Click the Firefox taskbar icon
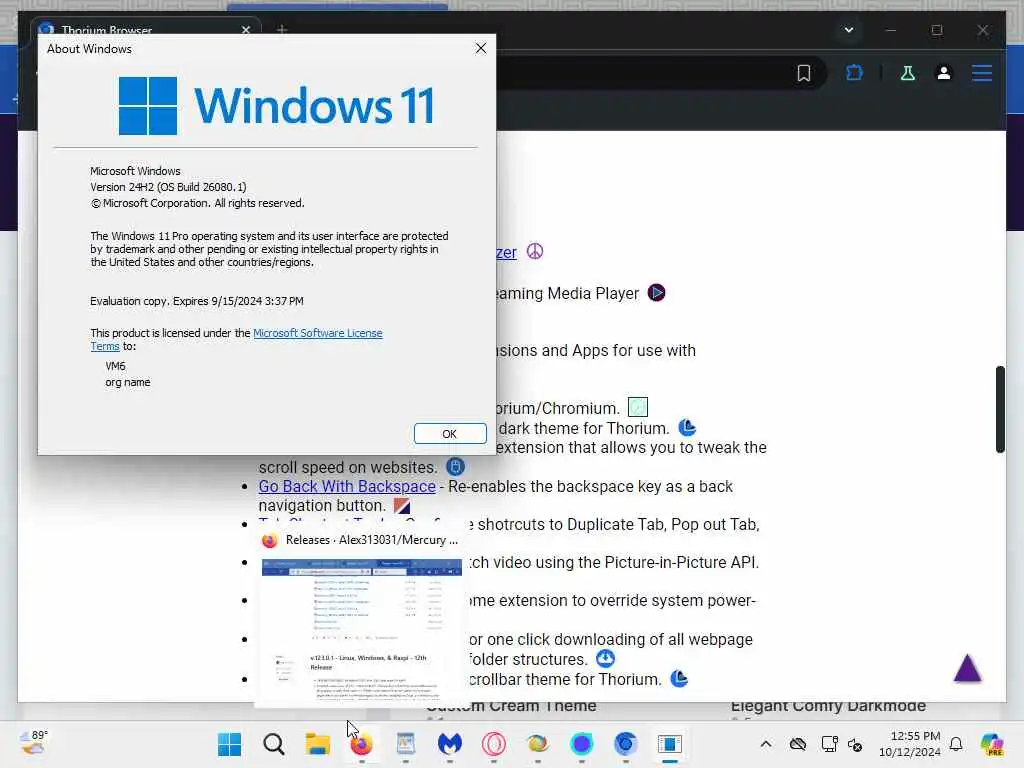Screen dimensions: 1024x768 tap(361, 744)
